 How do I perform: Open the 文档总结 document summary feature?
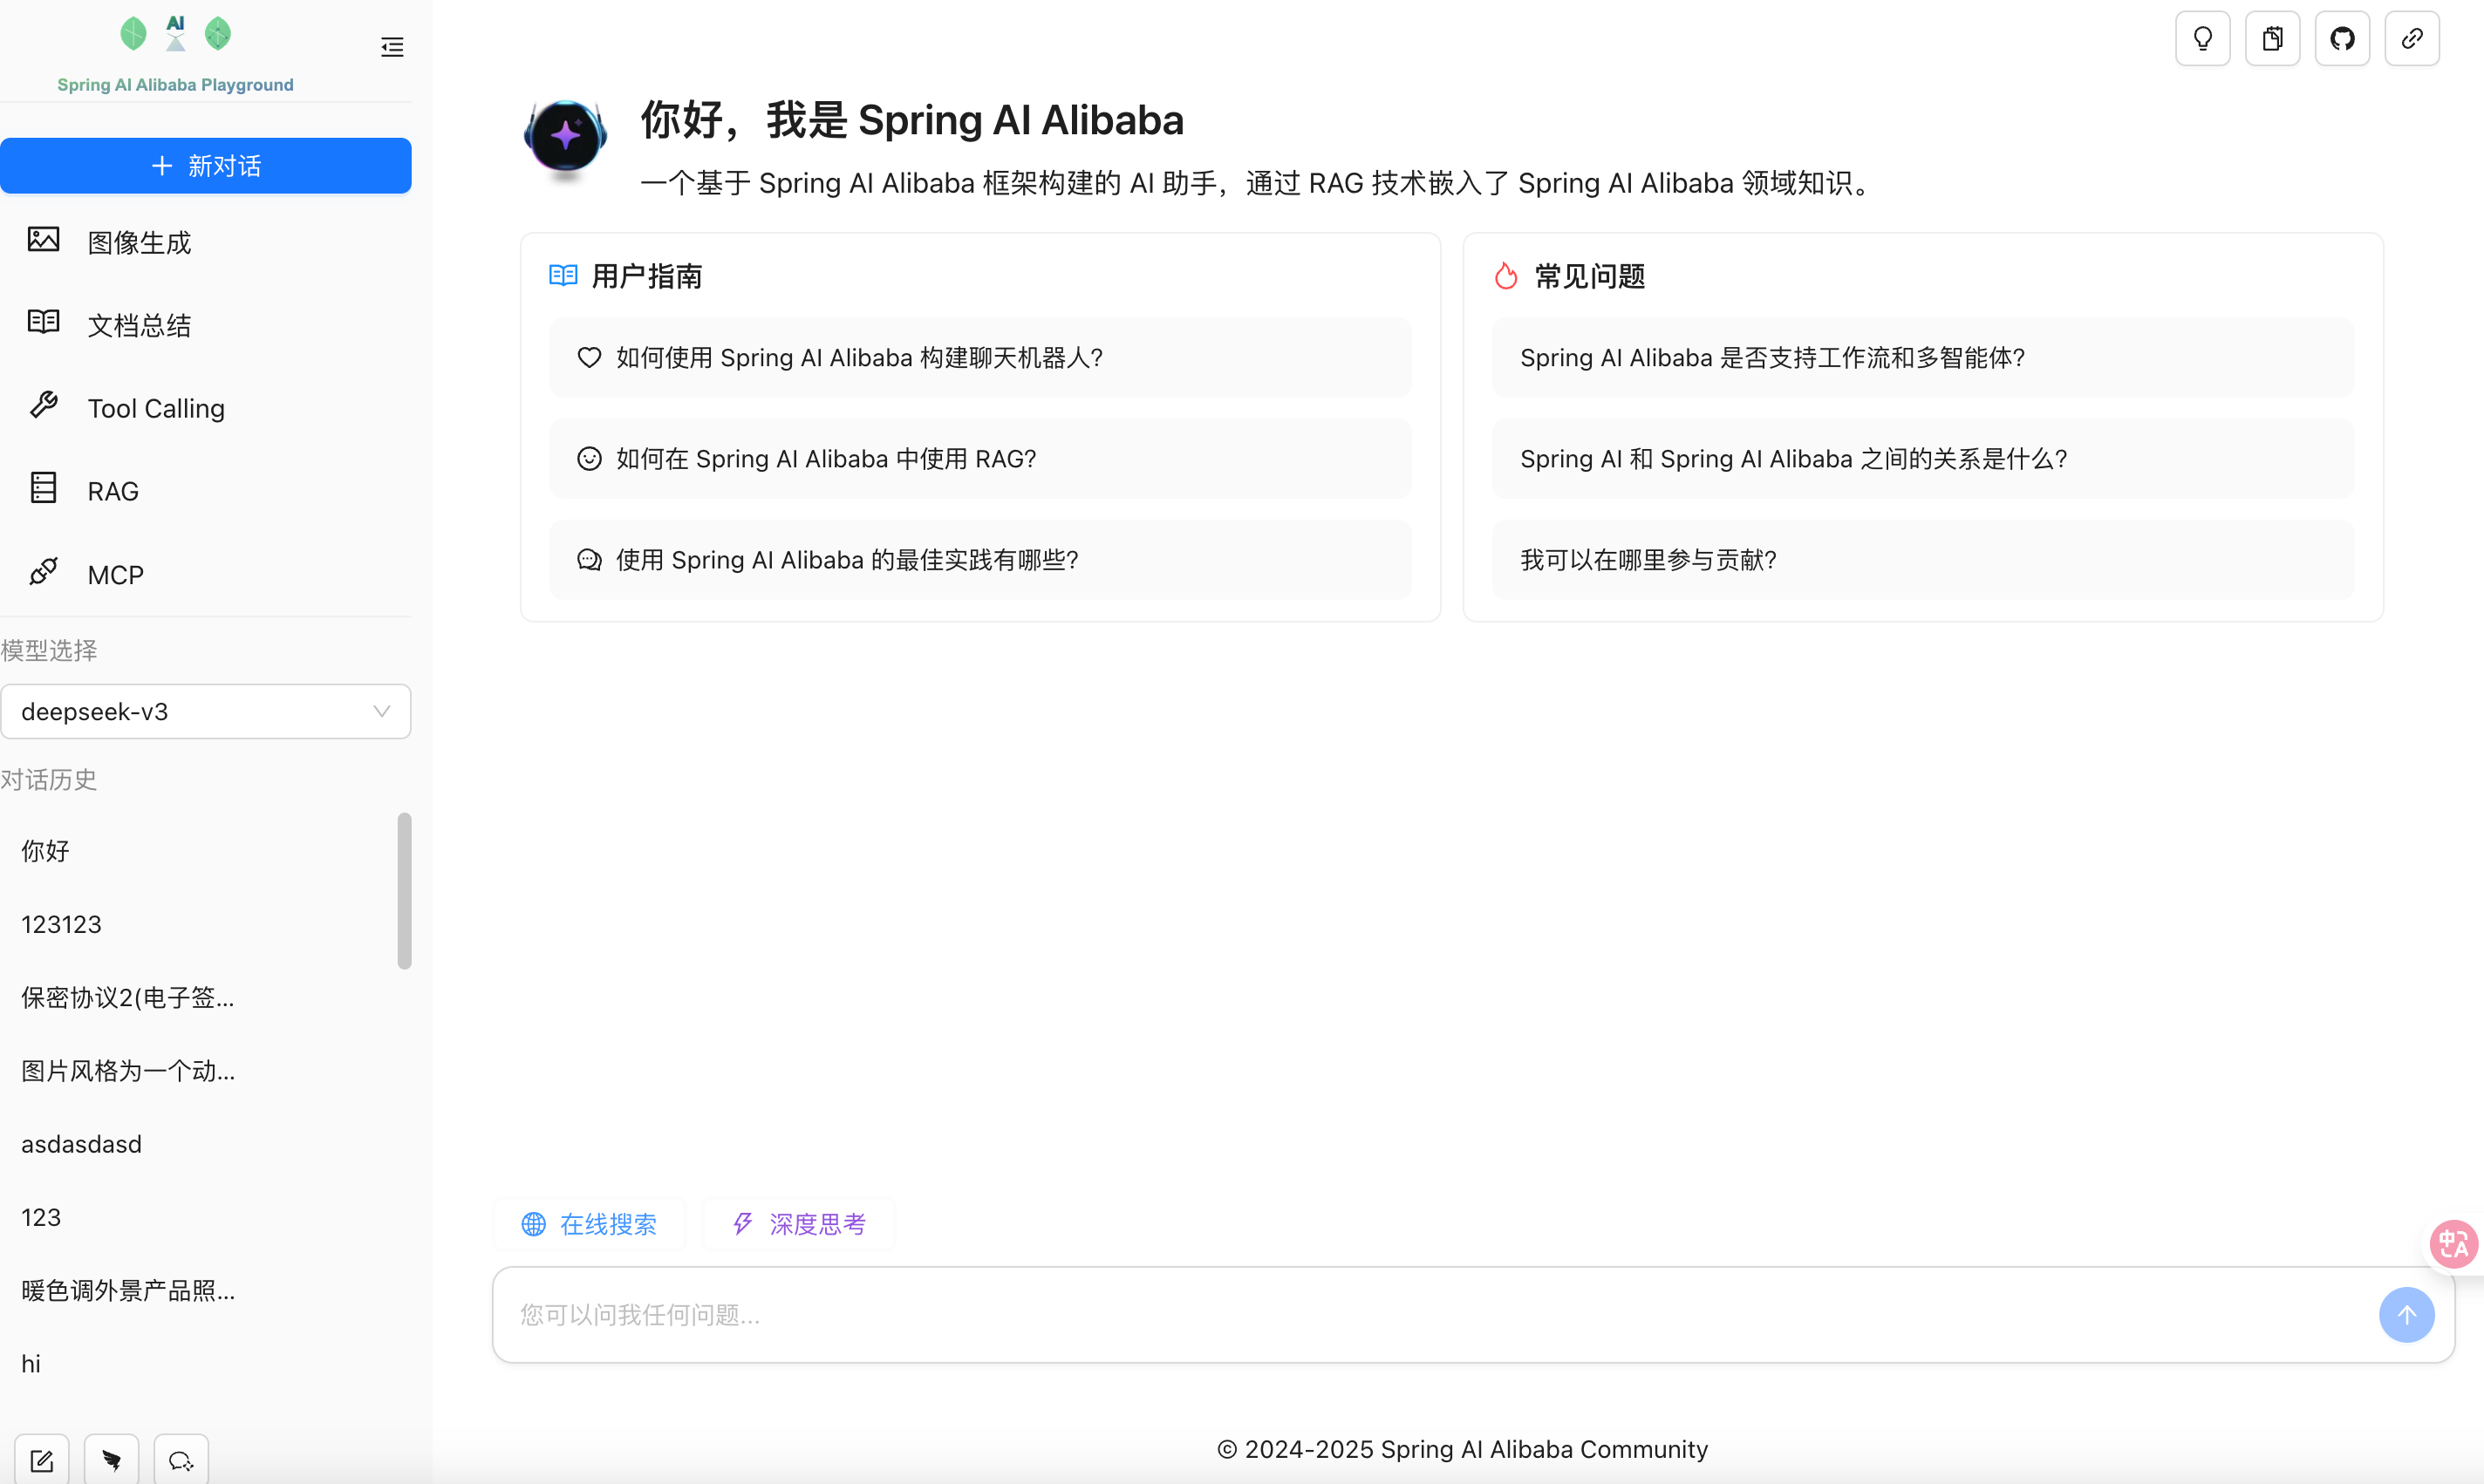[x=139, y=324]
